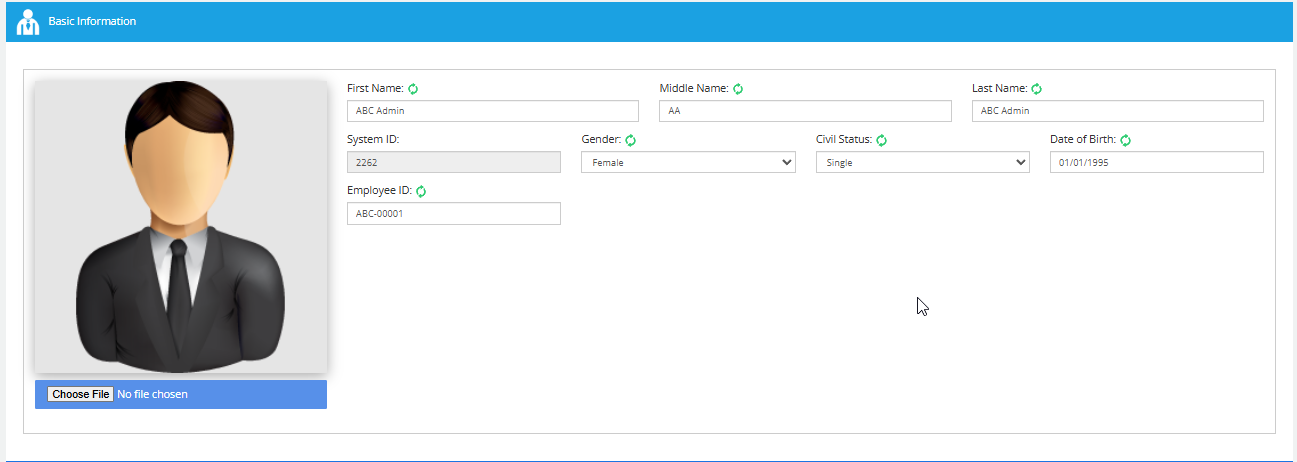Click the green refresh icon beside Last Name
This screenshot has height=462, width=1297.
[x=1037, y=89]
